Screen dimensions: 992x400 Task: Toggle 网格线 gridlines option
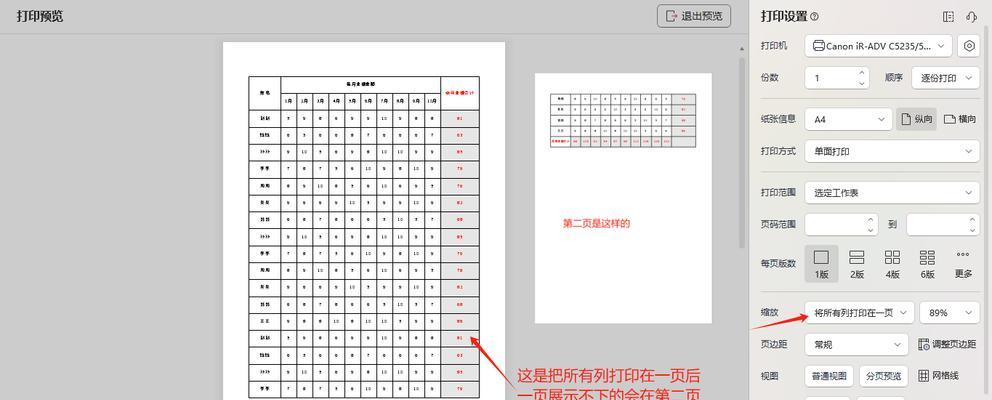(x=938, y=376)
